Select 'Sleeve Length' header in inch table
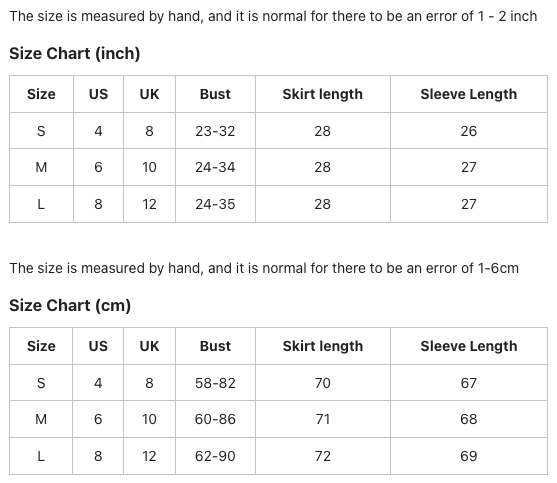 point(469,94)
